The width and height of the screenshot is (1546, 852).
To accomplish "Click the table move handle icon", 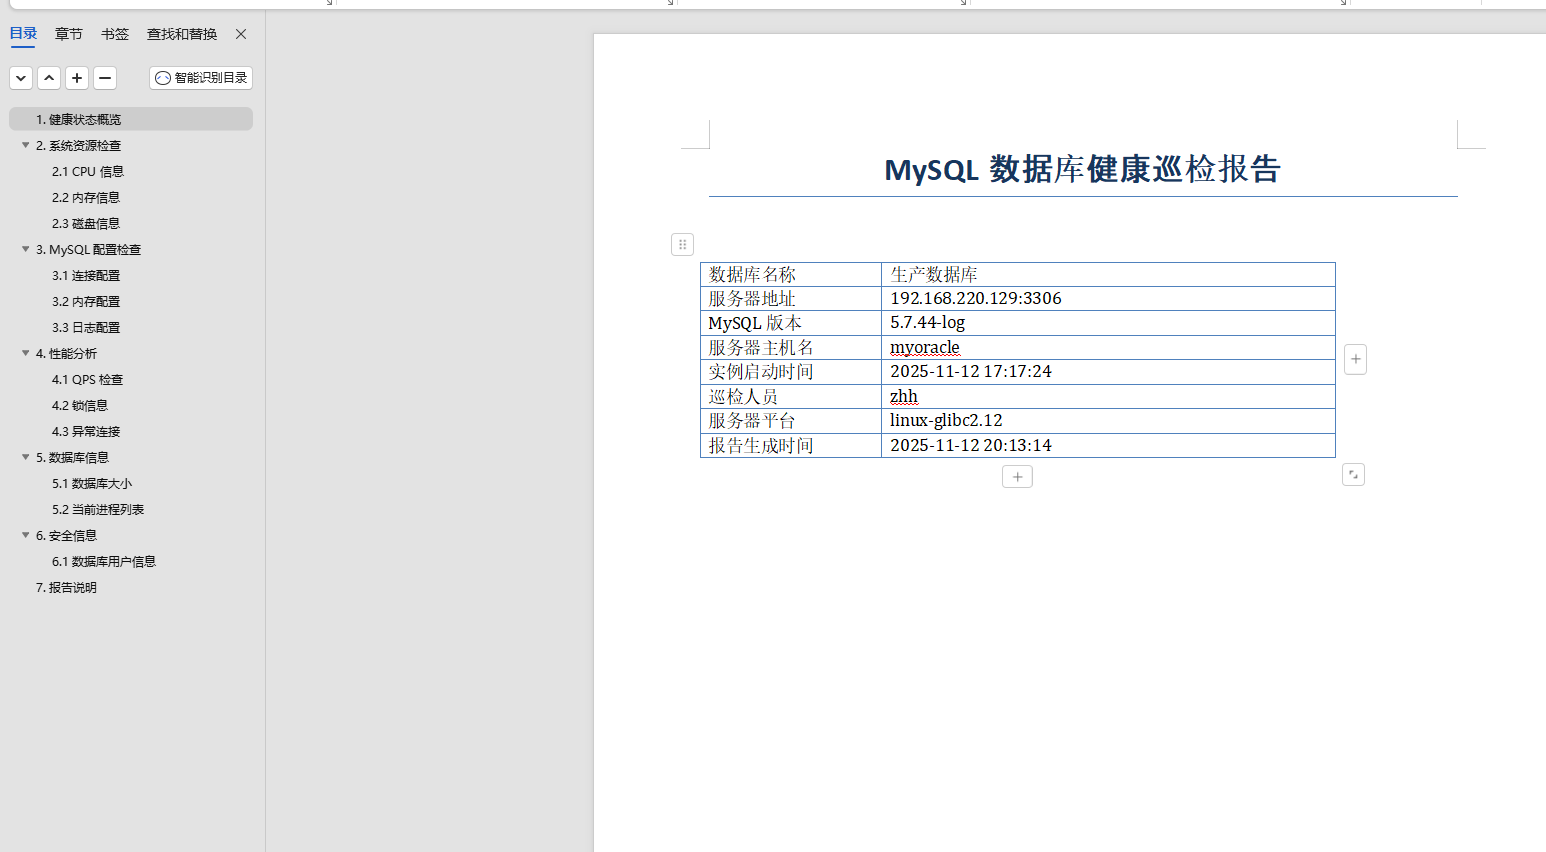I will (x=682, y=244).
